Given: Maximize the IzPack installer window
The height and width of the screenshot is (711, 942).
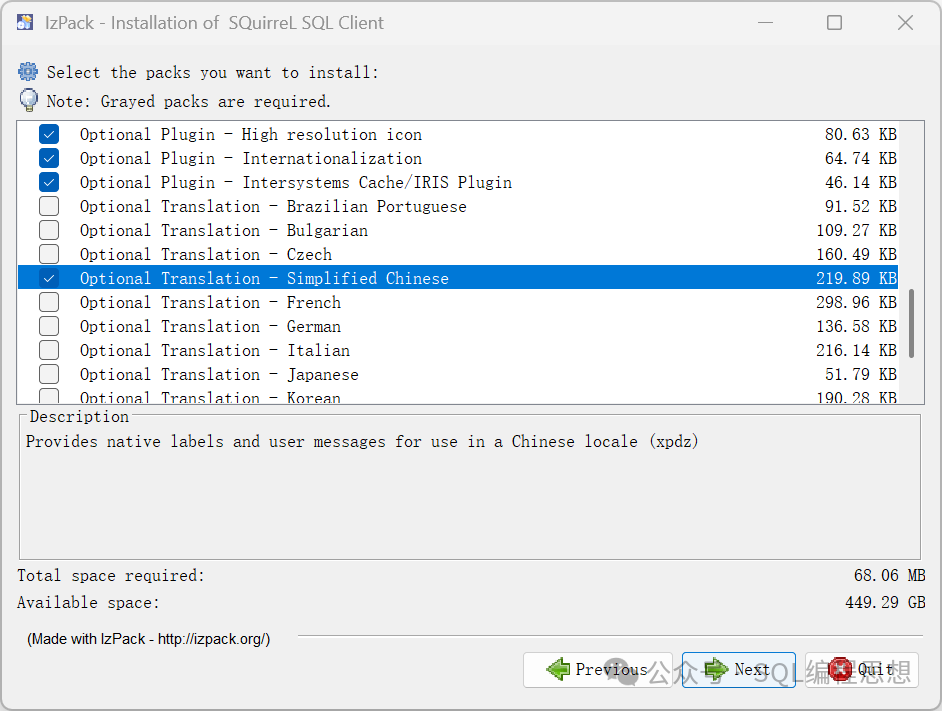Looking at the screenshot, I should point(834,22).
